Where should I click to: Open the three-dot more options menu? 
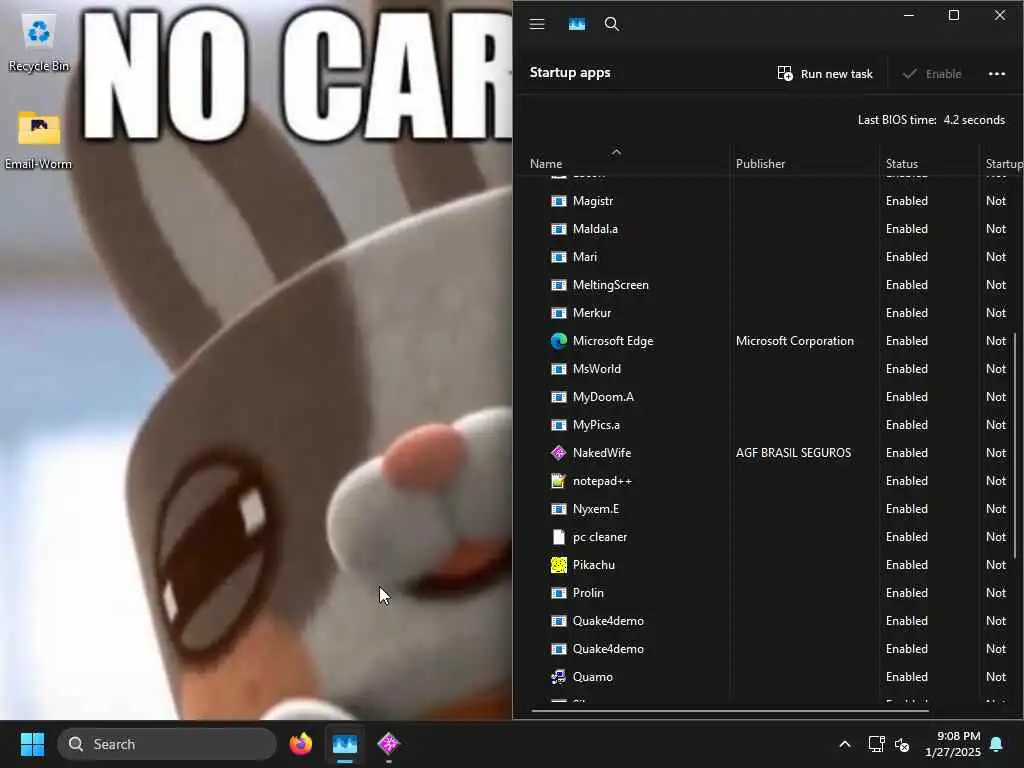point(997,74)
